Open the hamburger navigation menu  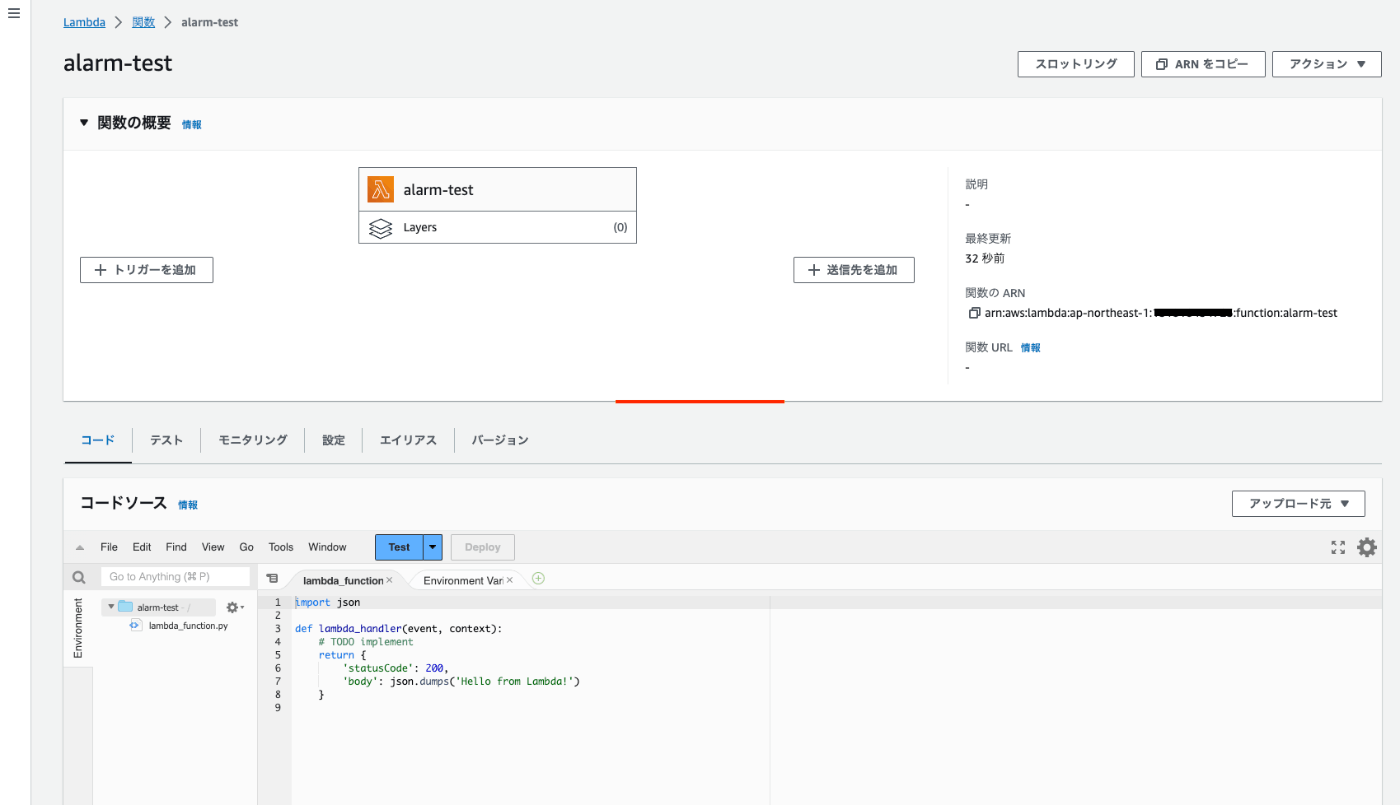(14, 14)
